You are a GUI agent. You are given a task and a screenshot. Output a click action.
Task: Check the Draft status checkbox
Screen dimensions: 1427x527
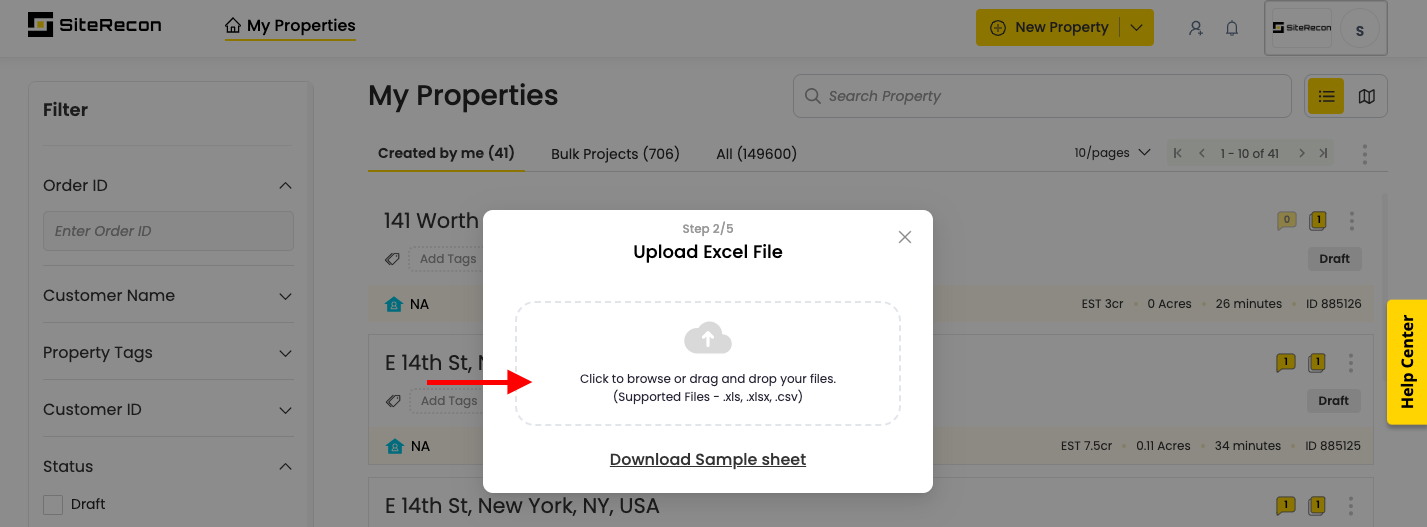pos(53,505)
